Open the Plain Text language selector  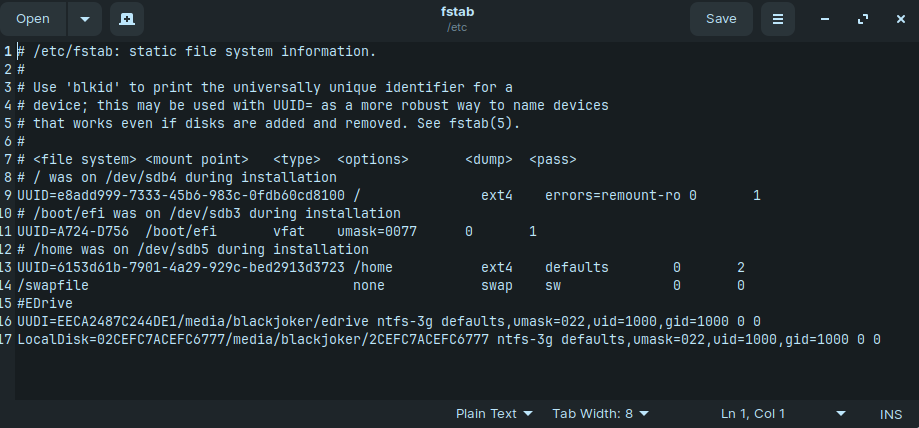pyautogui.click(x=494, y=413)
